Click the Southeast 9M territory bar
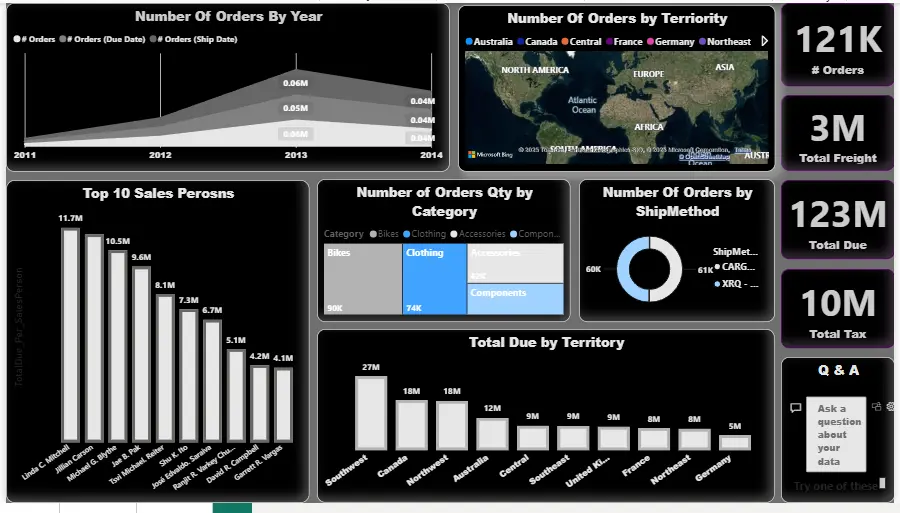Screen dimensions: 900x513 [573, 438]
